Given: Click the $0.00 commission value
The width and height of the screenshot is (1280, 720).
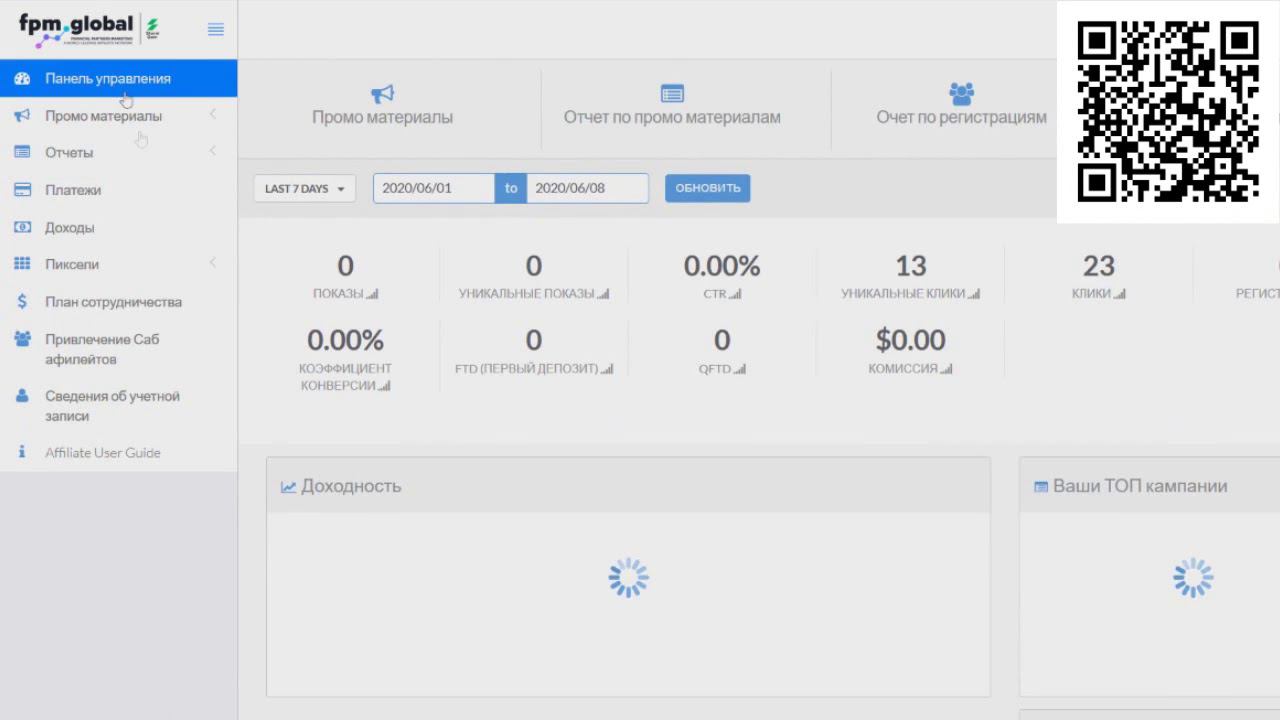Looking at the screenshot, I should click(910, 340).
